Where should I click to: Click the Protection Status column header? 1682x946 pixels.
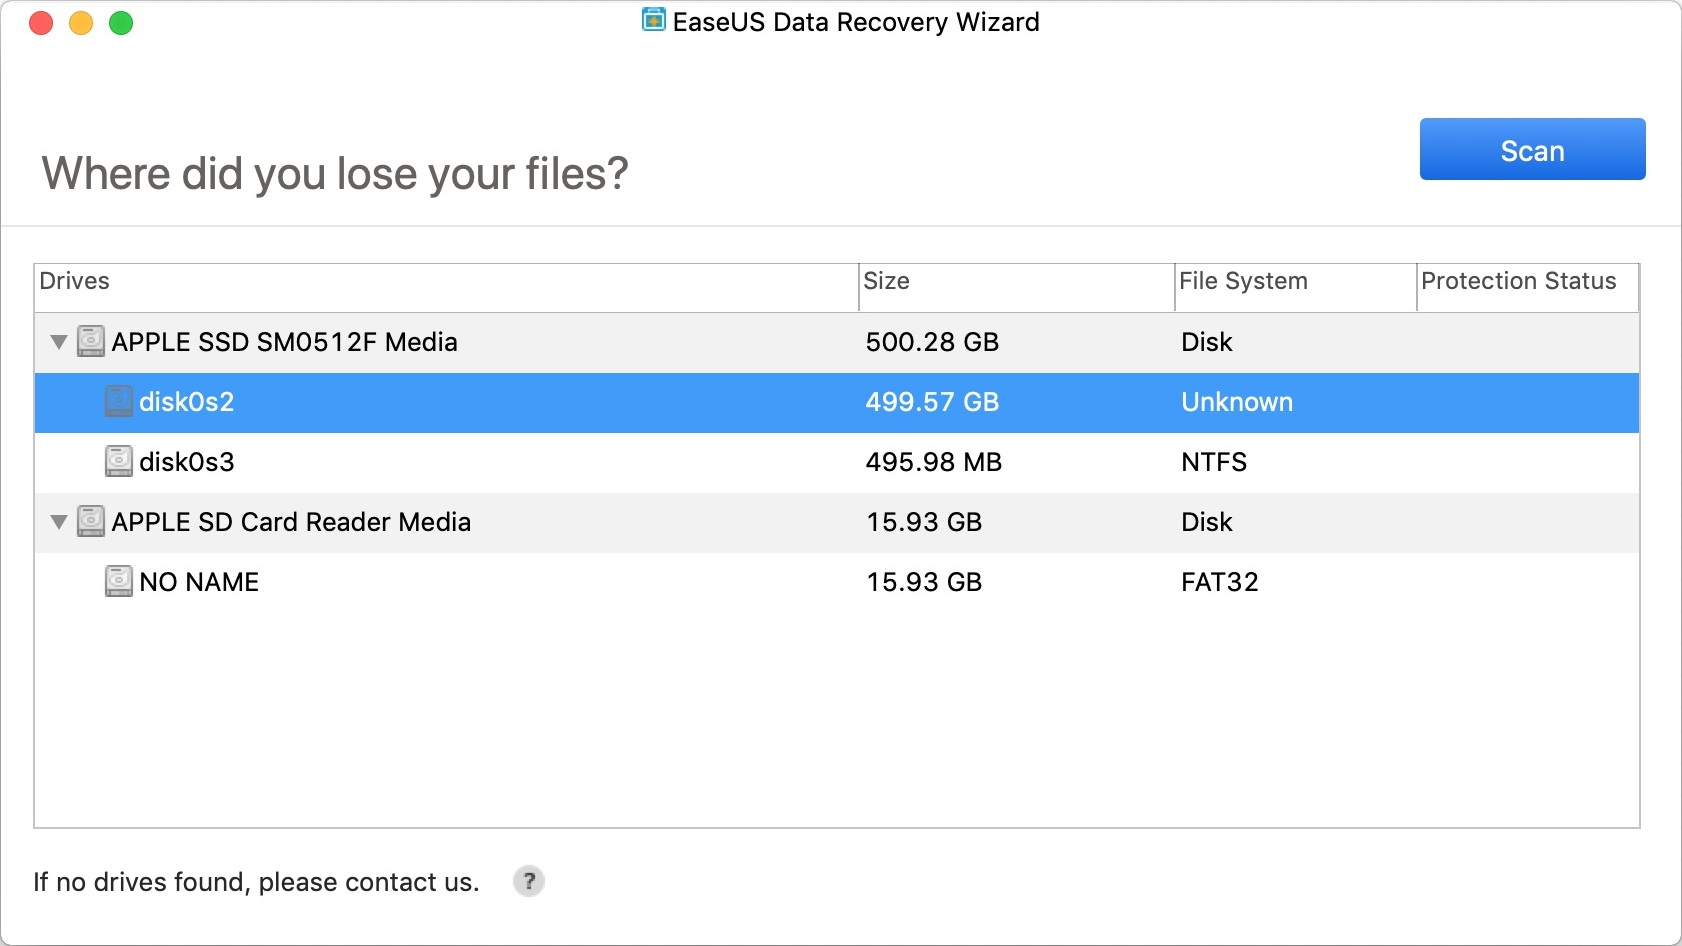tap(1526, 282)
